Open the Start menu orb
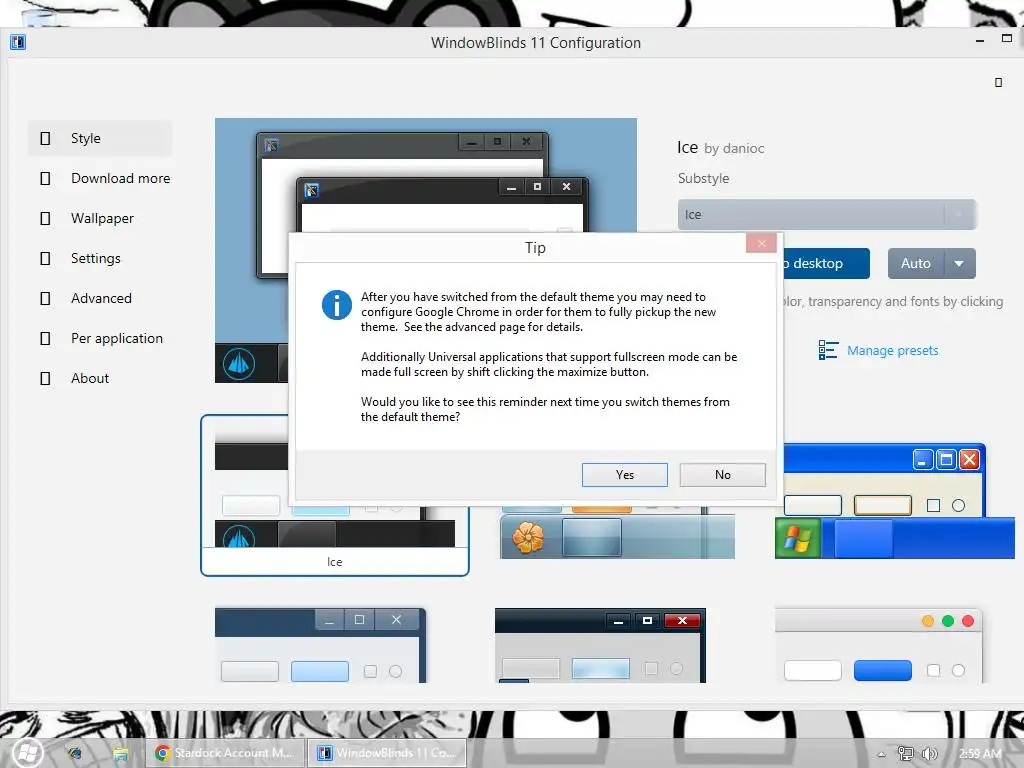This screenshot has width=1024, height=768. [x=27, y=753]
